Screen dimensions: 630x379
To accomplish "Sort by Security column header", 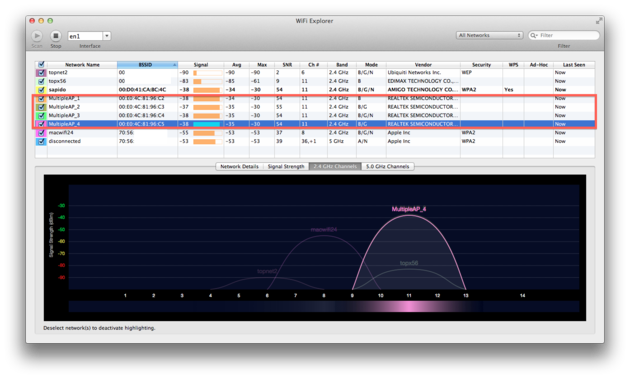I will (x=481, y=65).
